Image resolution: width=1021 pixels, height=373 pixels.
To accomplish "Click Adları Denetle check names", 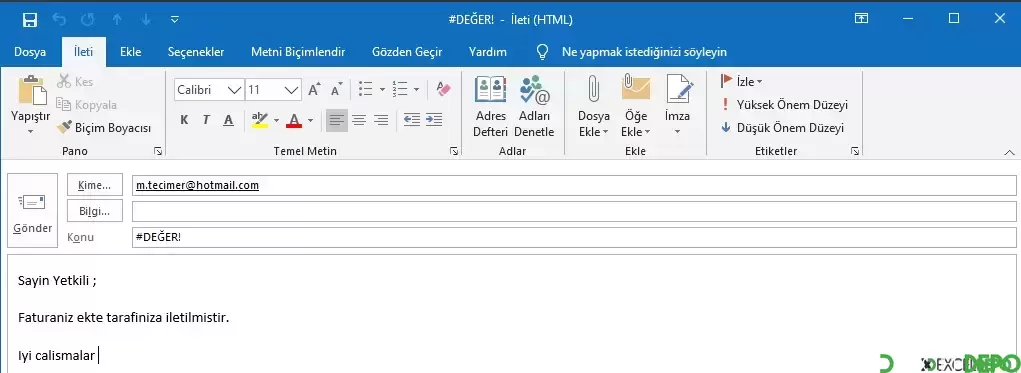I will (x=534, y=107).
